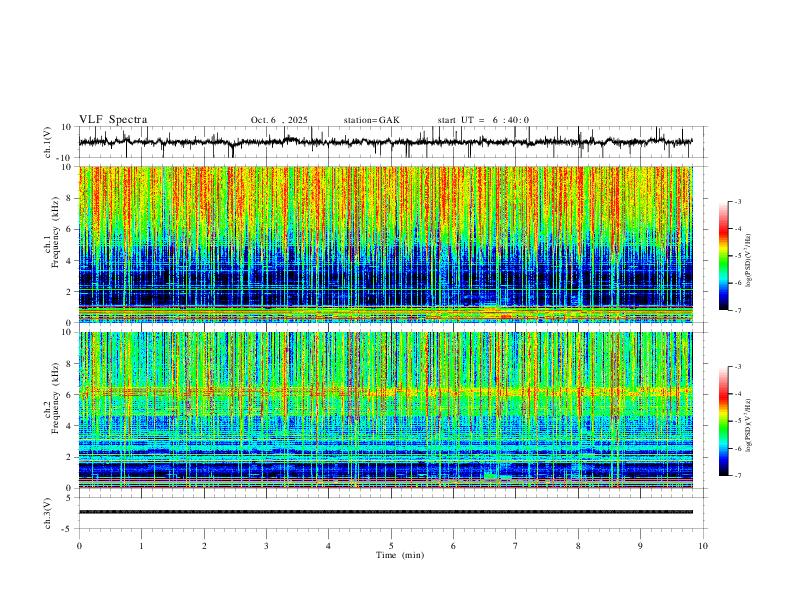Image resolution: width=792 pixels, height=612 pixels.
Task: Click the ch.1 spectrogram color scale bar
Action: [x=723, y=256]
